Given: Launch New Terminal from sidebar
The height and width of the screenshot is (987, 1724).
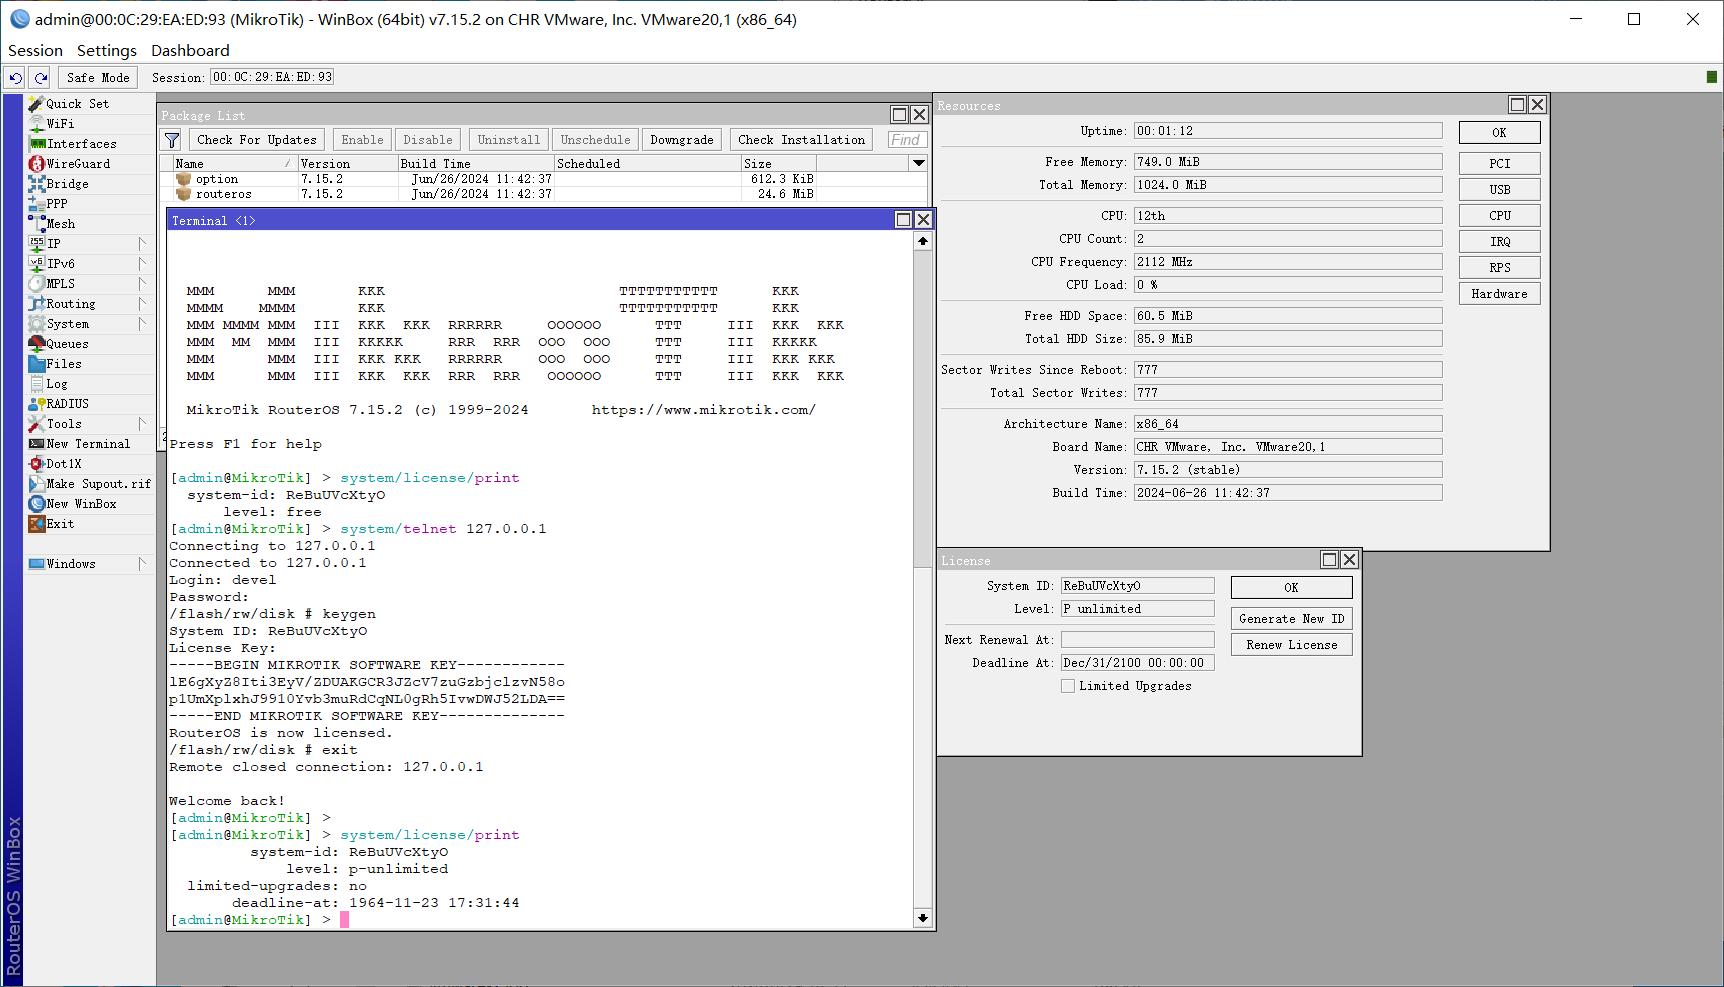Looking at the screenshot, I should pos(88,444).
